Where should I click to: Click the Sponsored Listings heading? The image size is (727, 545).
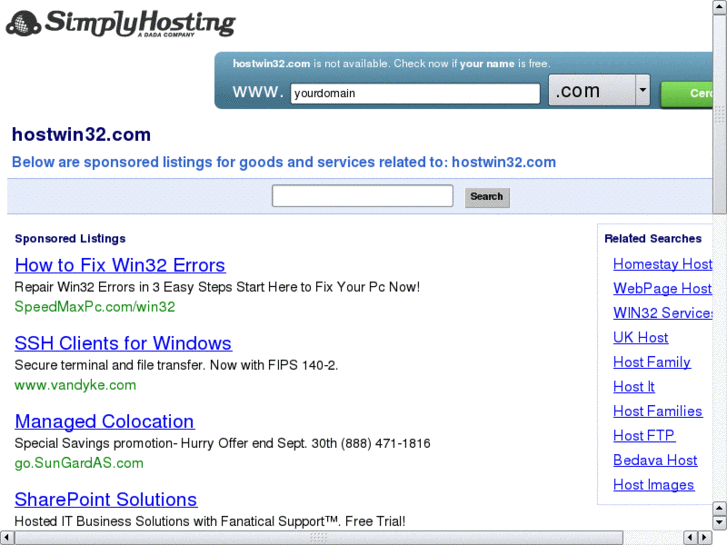pos(70,238)
